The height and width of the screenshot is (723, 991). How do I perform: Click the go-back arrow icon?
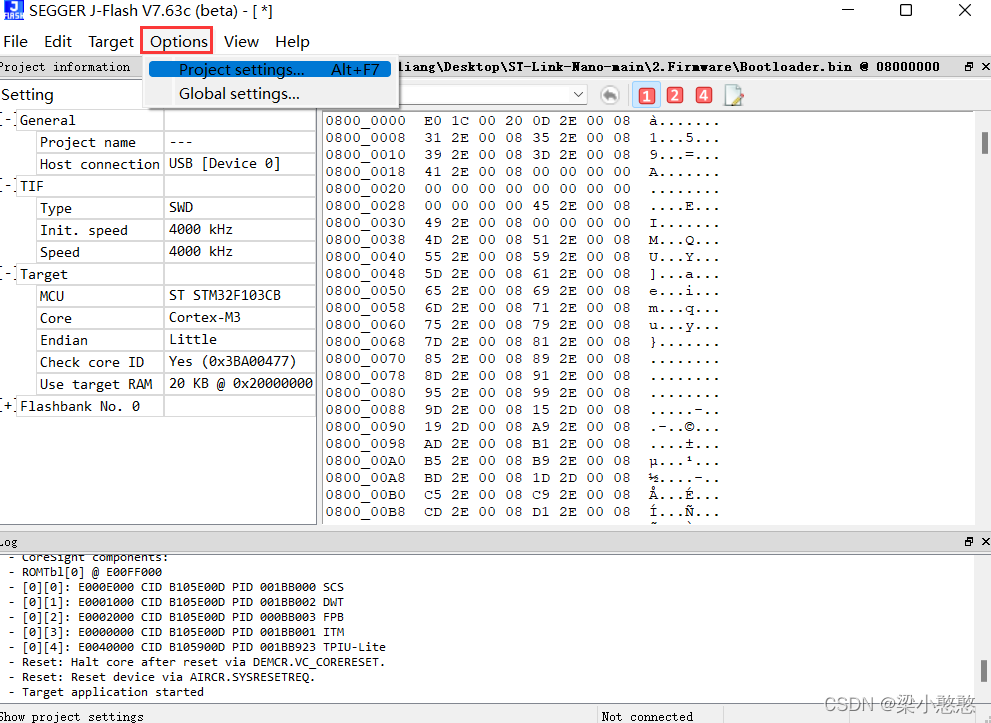point(610,95)
